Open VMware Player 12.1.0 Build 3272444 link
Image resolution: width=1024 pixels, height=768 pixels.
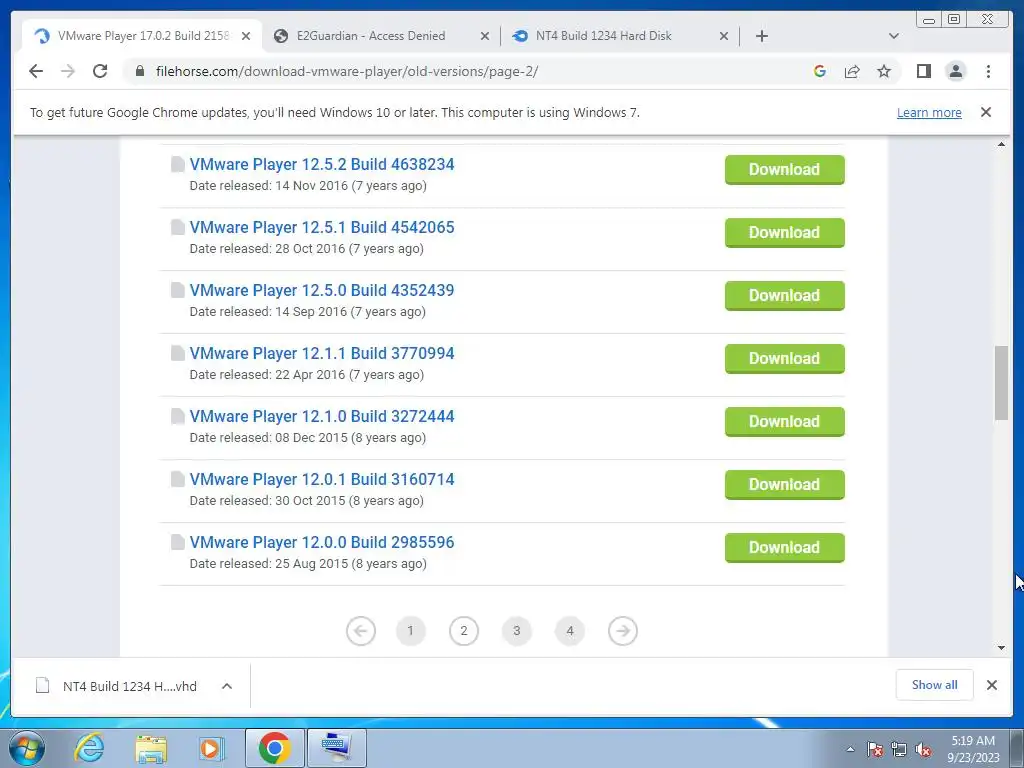coord(322,416)
